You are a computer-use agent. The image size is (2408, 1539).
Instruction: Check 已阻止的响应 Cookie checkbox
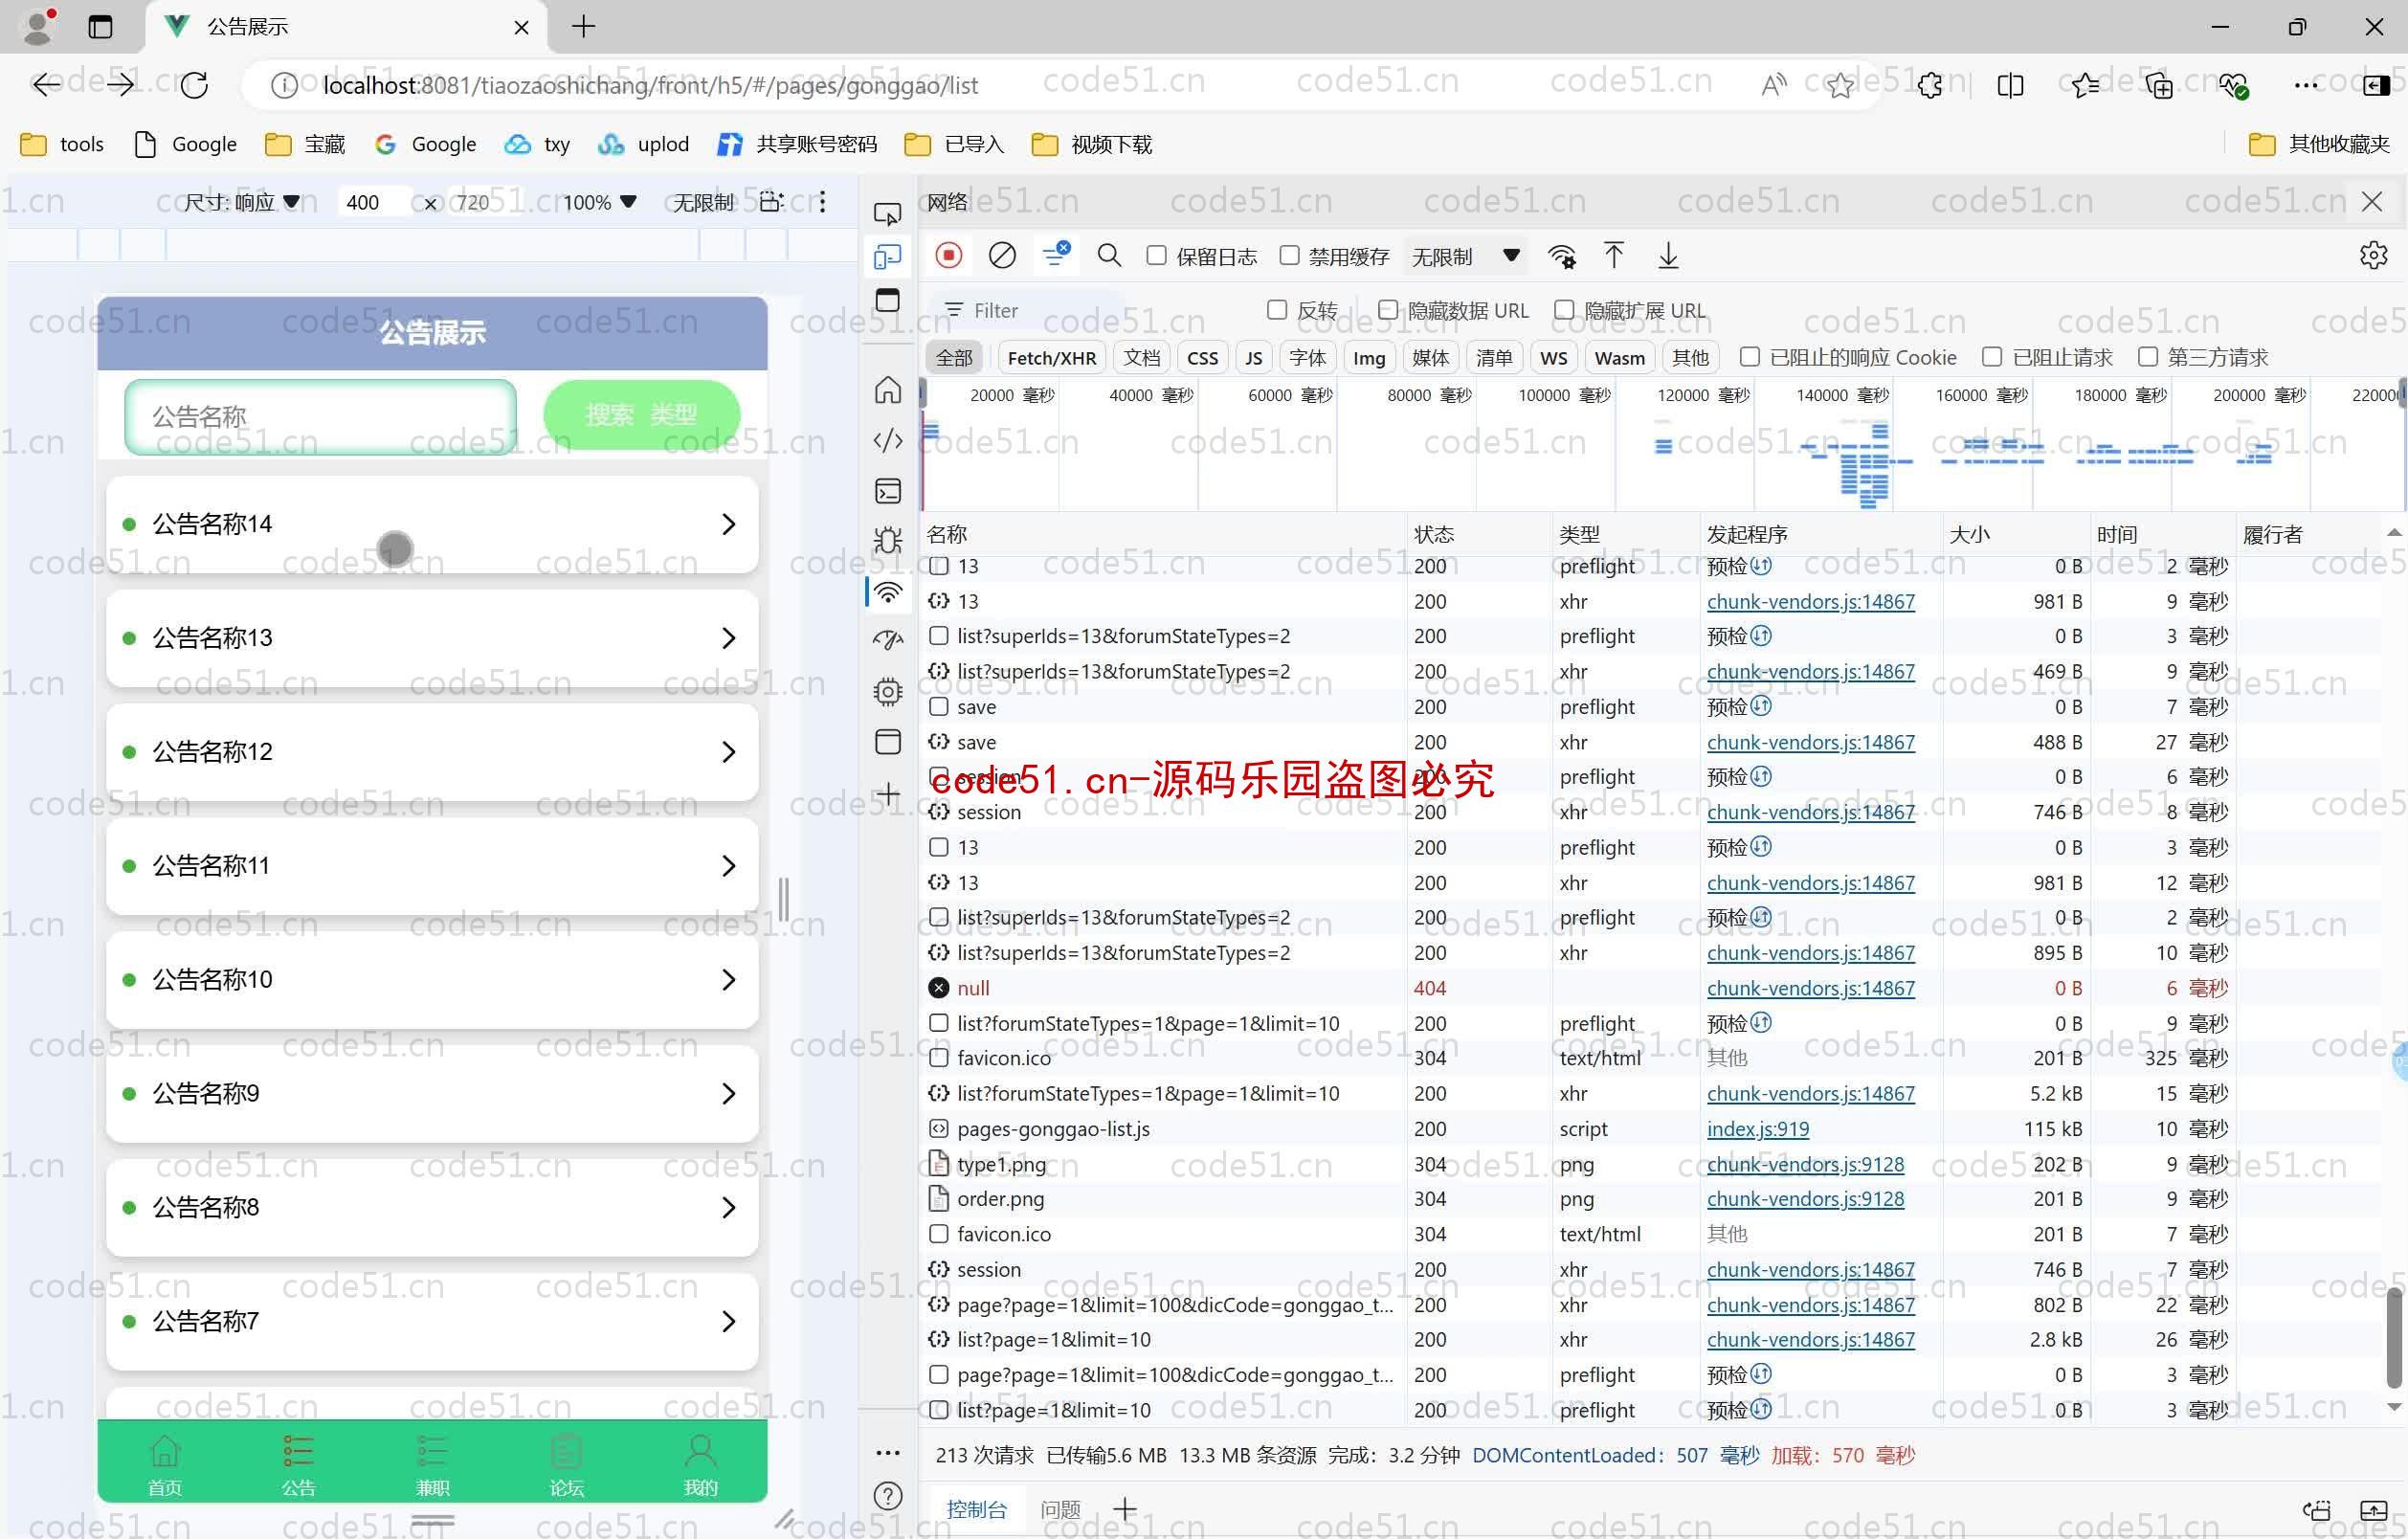pos(1750,357)
